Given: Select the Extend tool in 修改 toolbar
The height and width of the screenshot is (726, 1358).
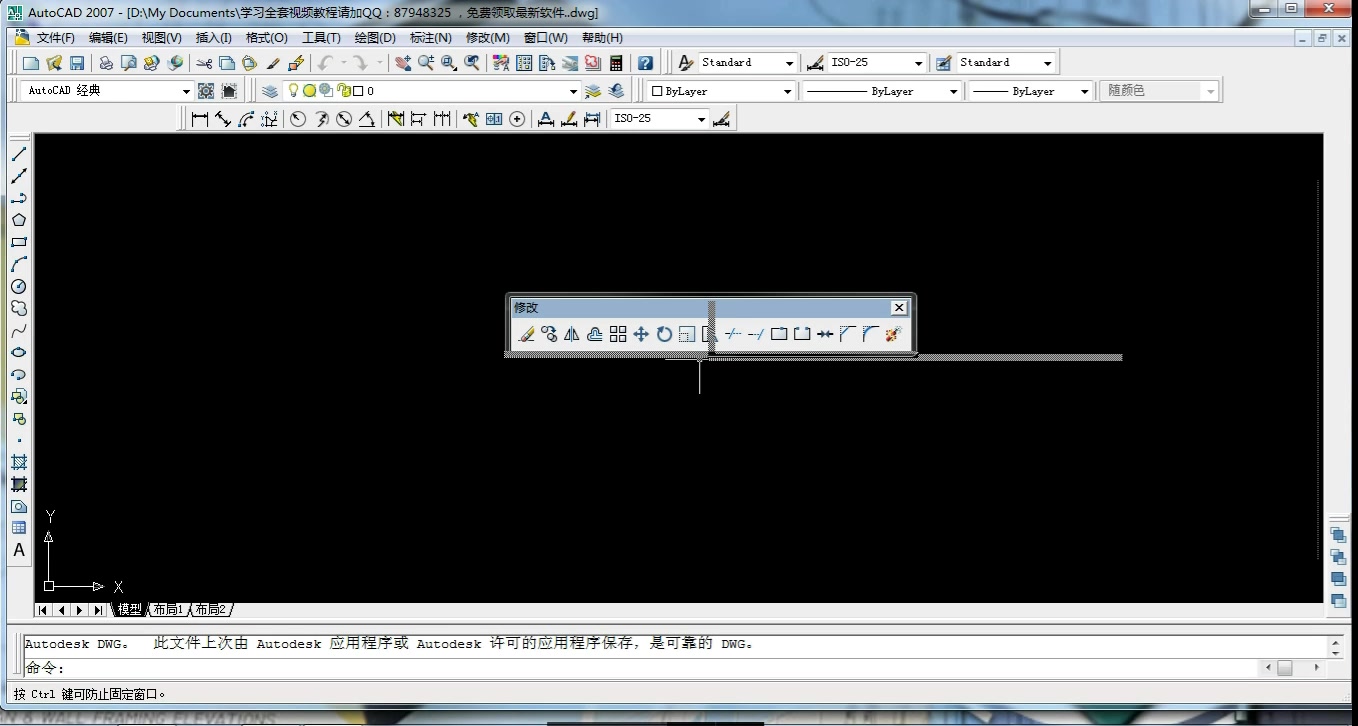Looking at the screenshot, I should tap(756, 335).
